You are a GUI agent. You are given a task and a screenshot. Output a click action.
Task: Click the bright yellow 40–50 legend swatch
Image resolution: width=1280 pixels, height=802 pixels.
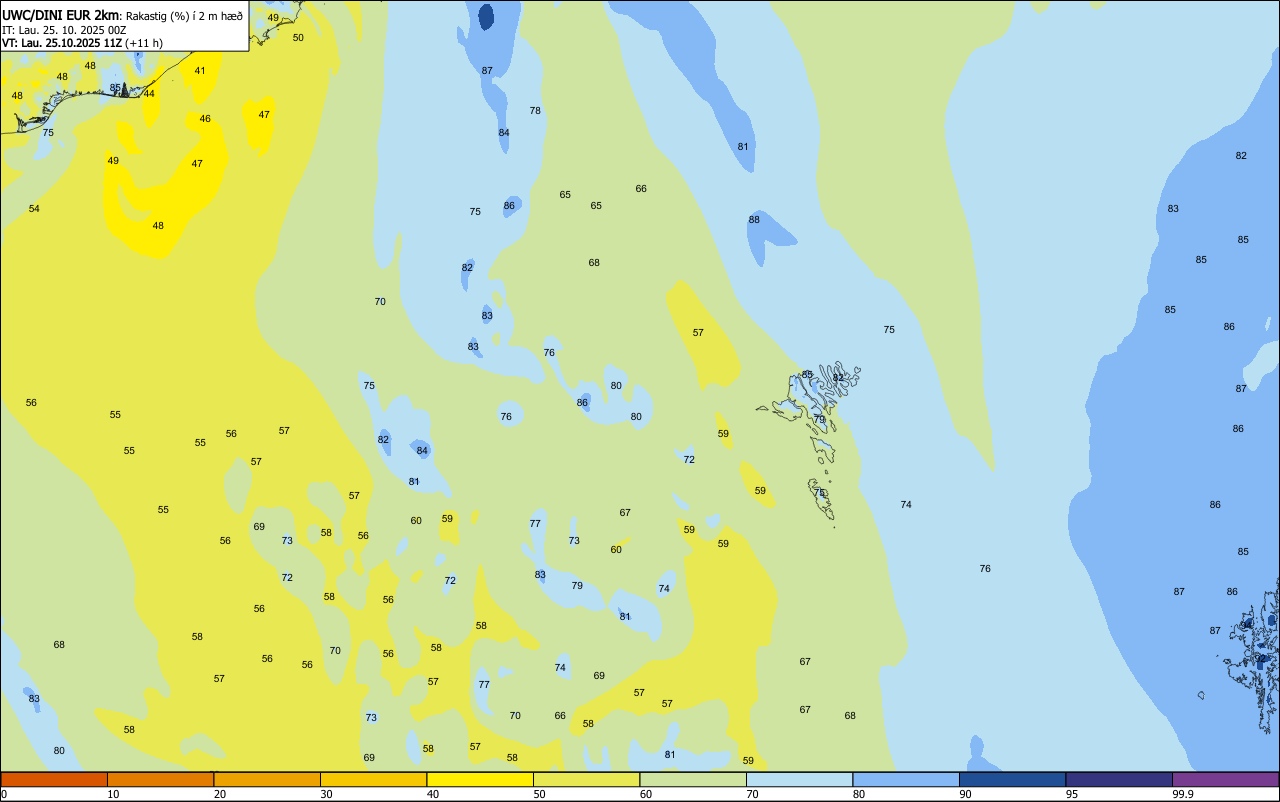coord(480,779)
